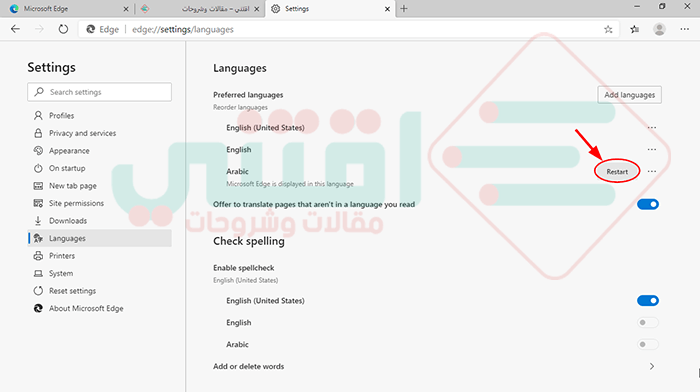Viewport: 700px width, 392px height.
Task: Click the Reorder languages text
Action: pos(240,107)
